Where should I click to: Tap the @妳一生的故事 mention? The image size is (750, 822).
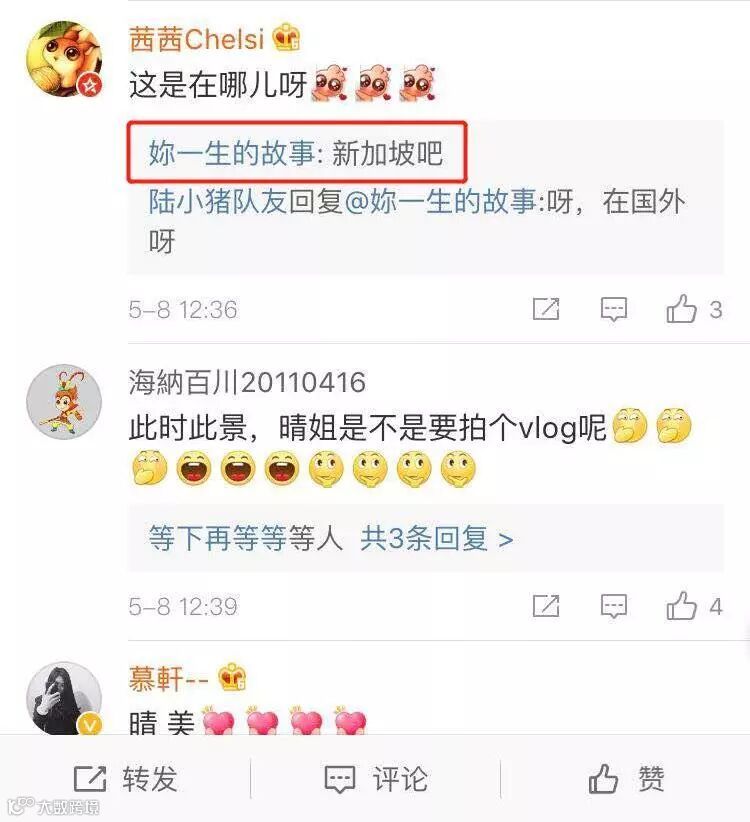[x=440, y=202]
